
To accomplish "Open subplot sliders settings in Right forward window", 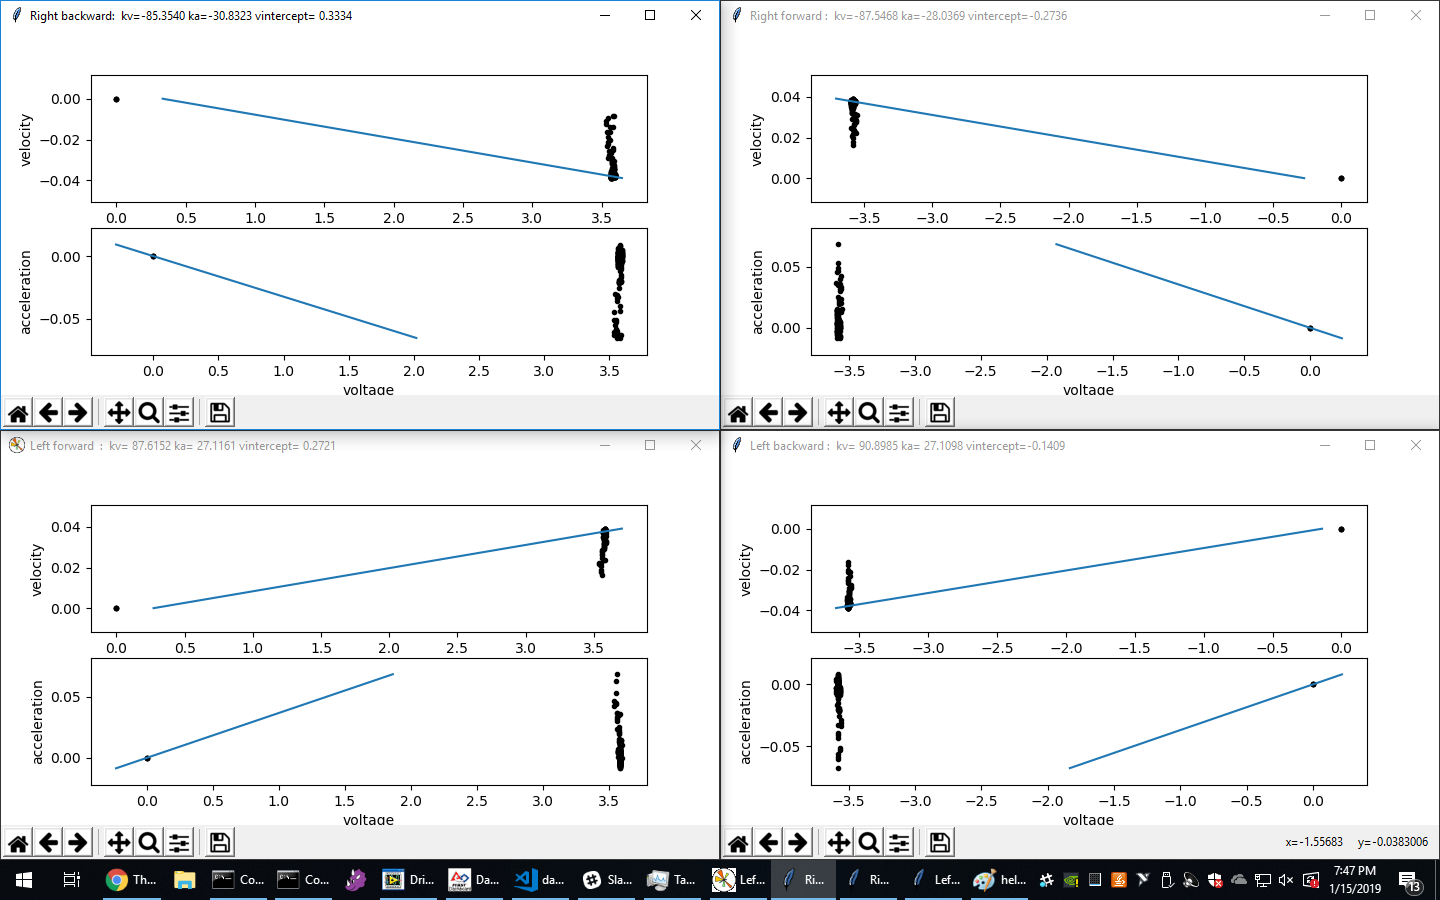I will tap(899, 413).
